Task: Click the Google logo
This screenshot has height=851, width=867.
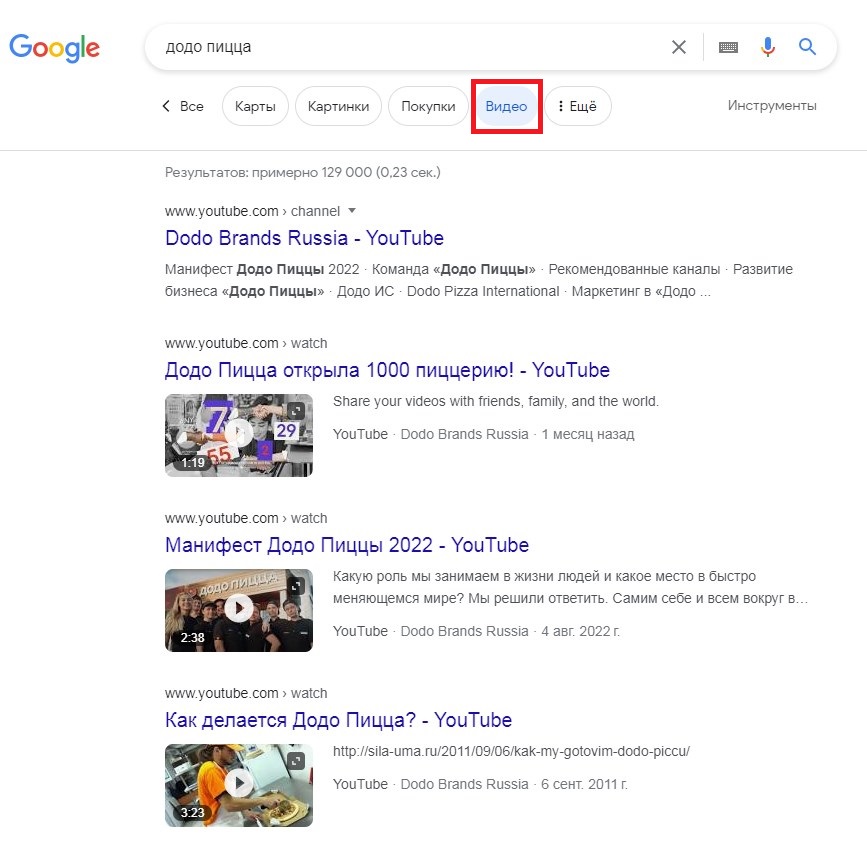Action: click(x=54, y=48)
